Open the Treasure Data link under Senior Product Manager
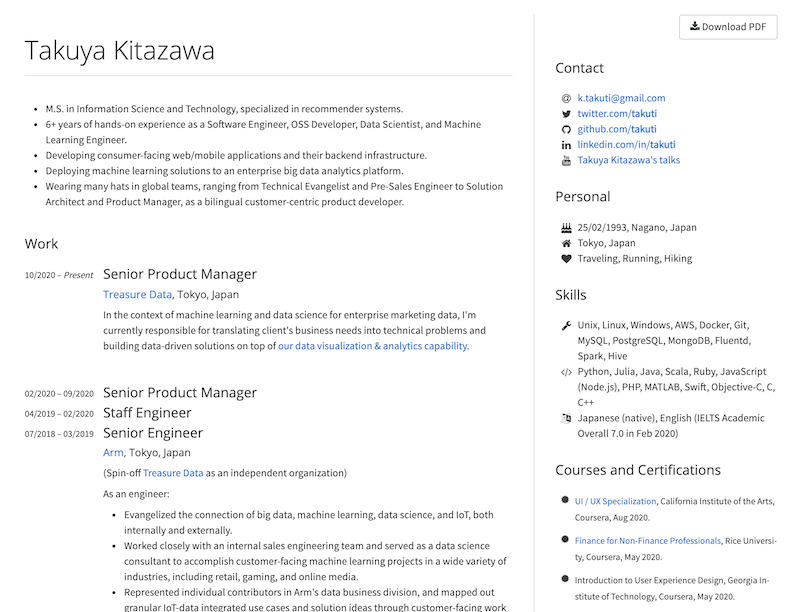800x612 pixels. coord(137,294)
